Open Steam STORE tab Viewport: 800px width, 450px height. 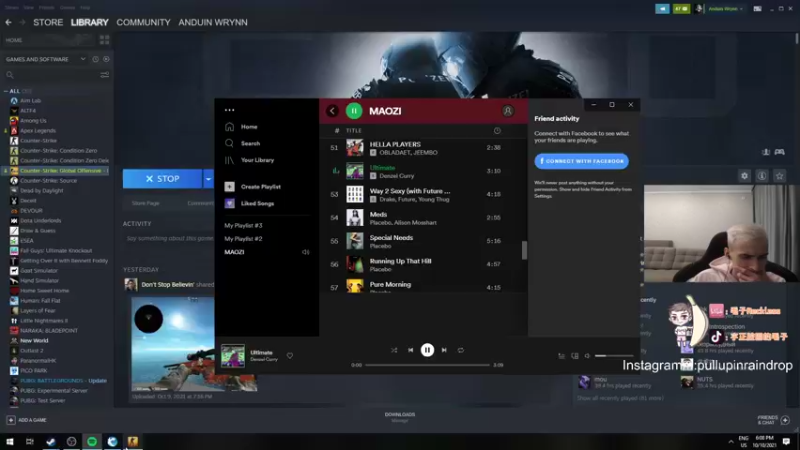click(x=48, y=22)
